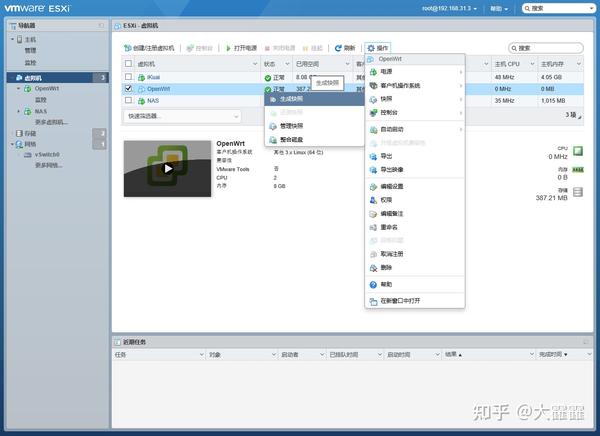This screenshot has width=600, height=436.
Task: Click the Power on (打开电源) play icon
Action: (228, 48)
